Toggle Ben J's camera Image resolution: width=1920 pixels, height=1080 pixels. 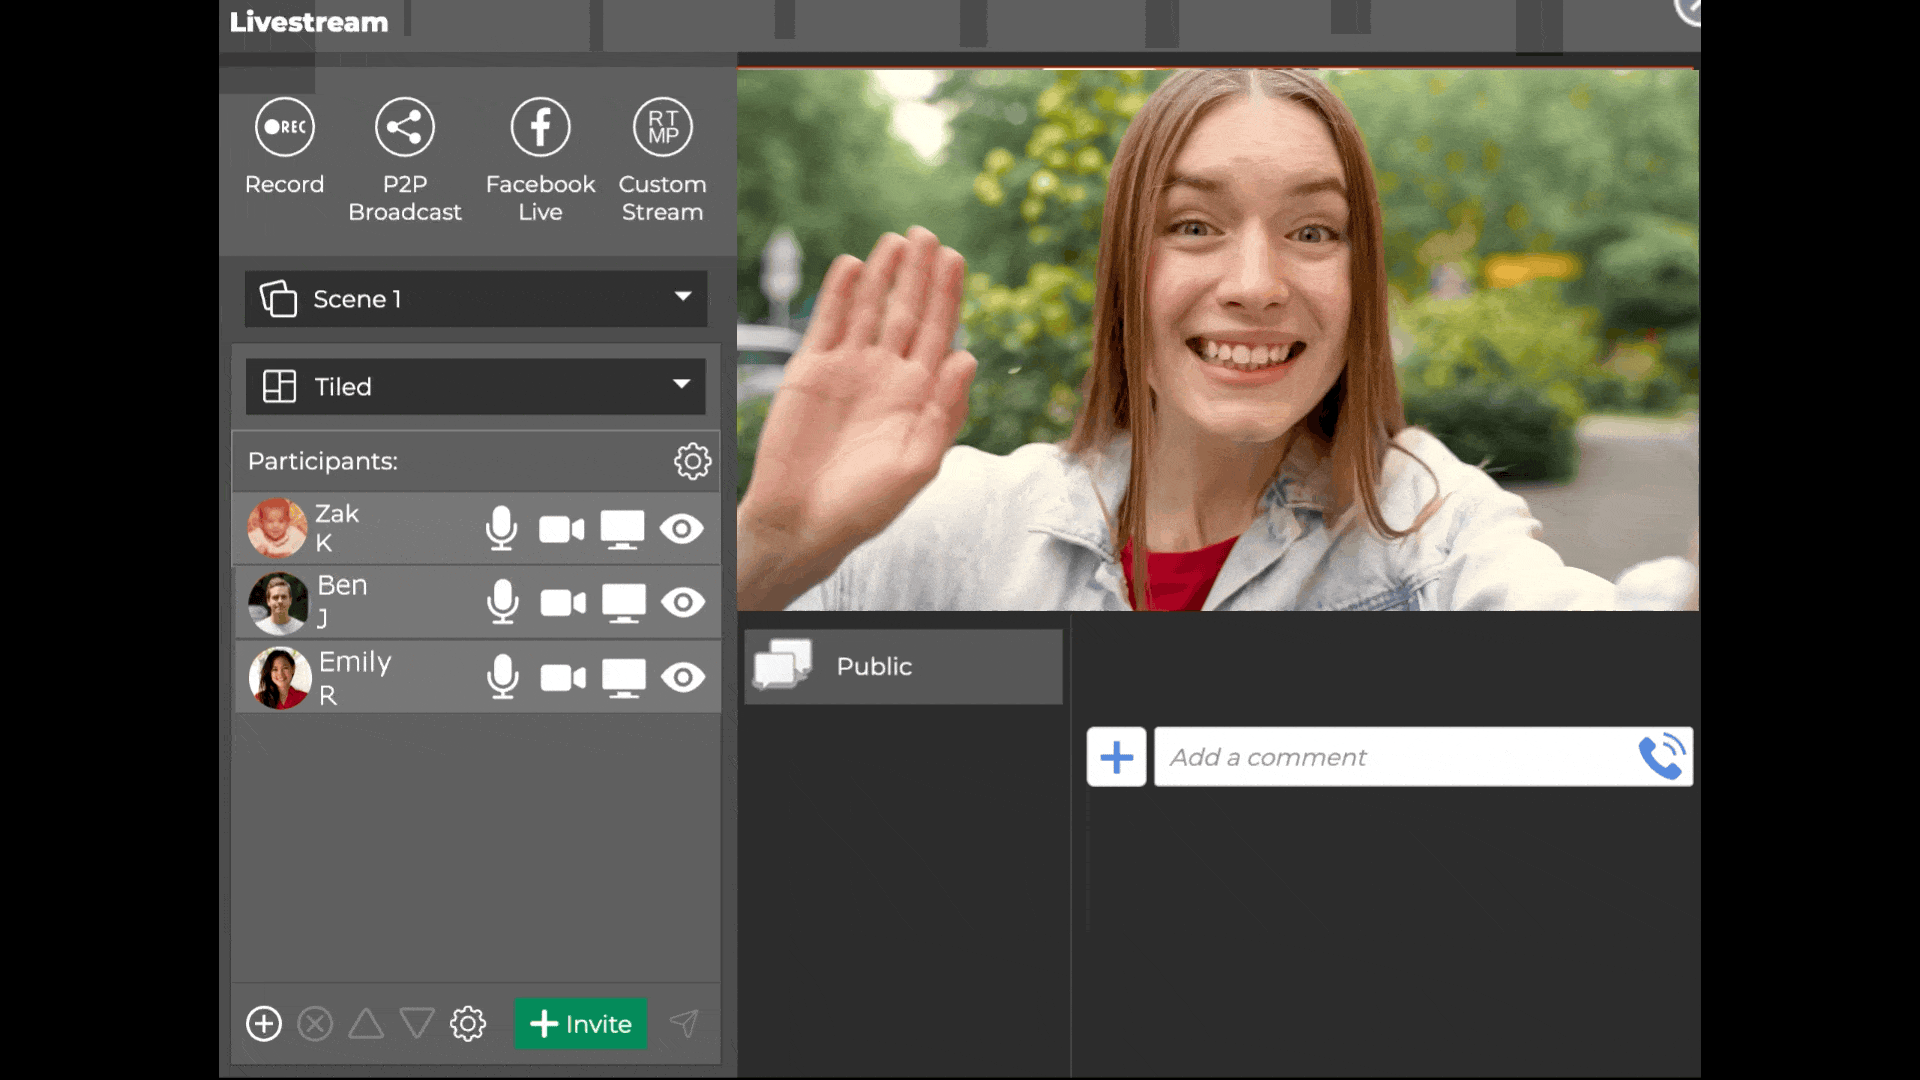pos(563,603)
